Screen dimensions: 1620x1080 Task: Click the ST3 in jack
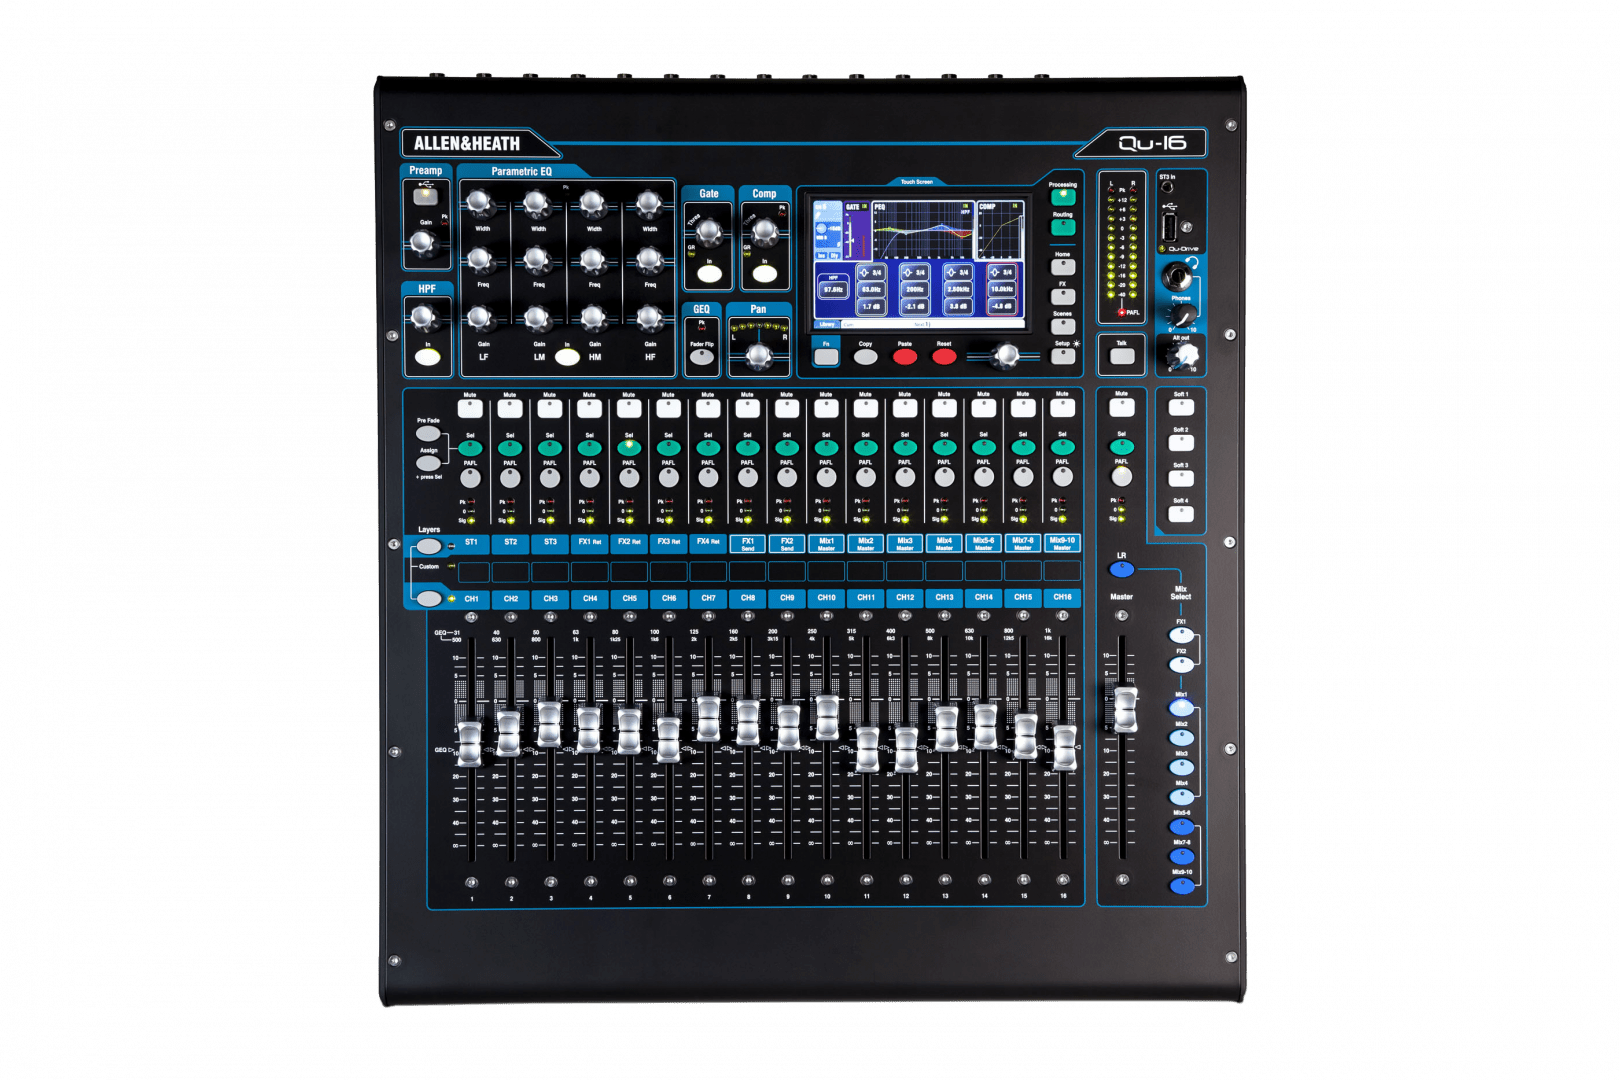pyautogui.click(x=1167, y=187)
